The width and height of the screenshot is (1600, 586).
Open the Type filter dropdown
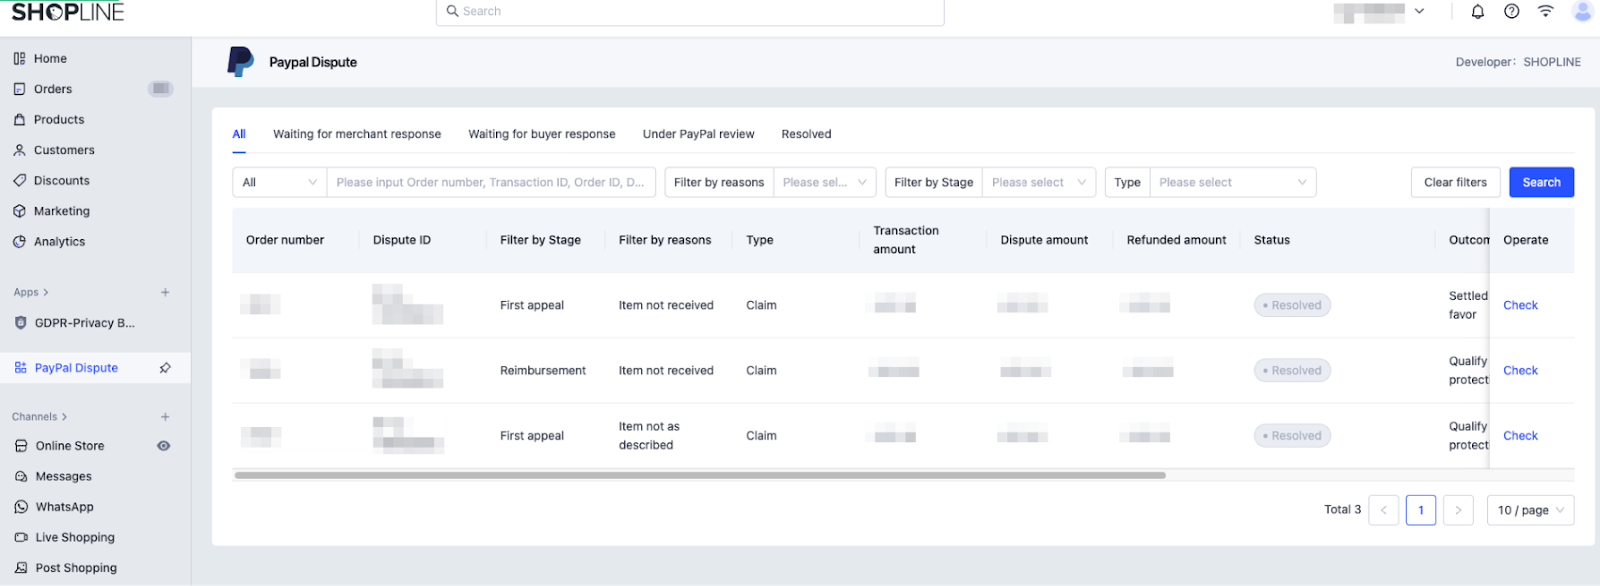[1232, 182]
